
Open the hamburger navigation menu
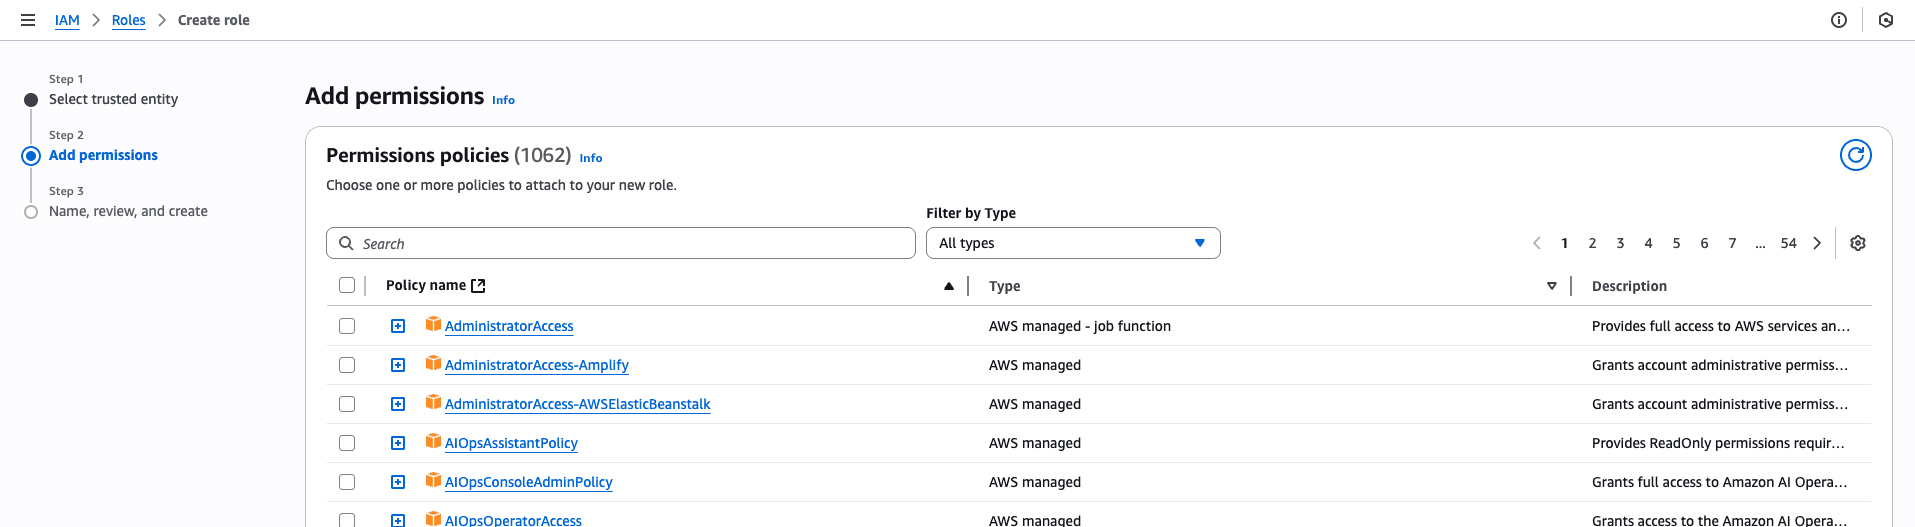28,20
